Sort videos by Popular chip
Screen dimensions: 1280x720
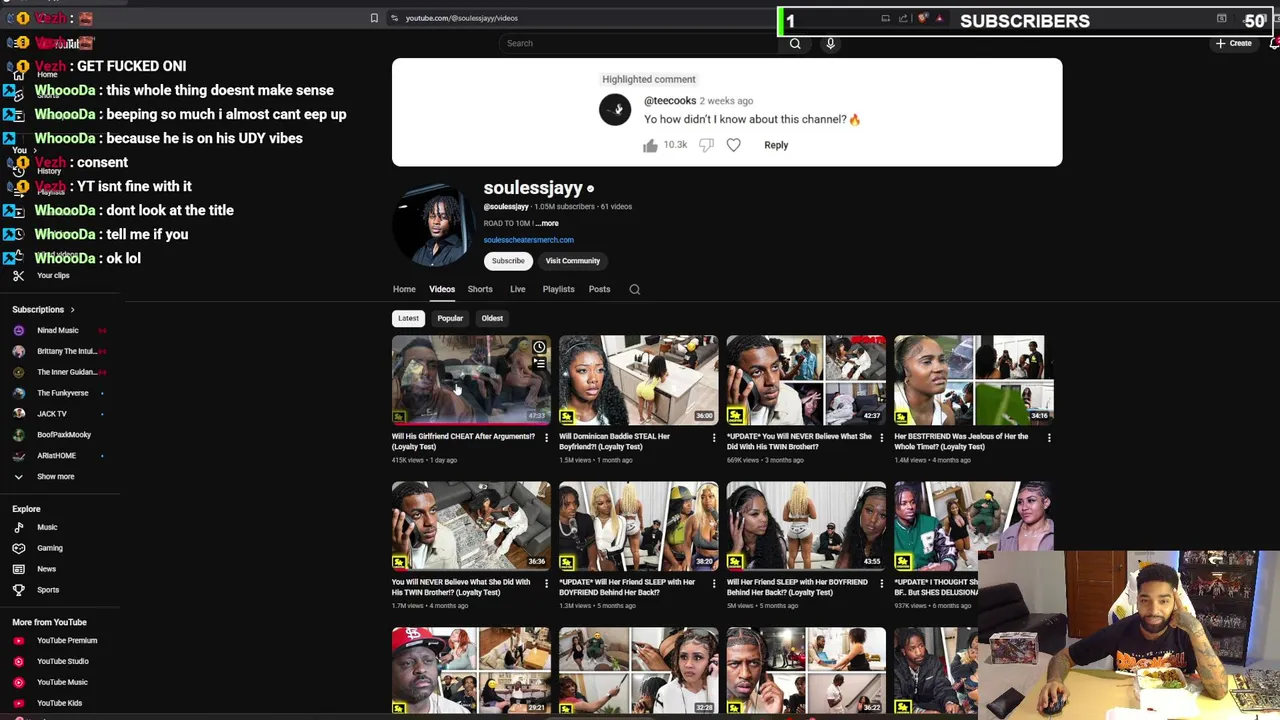tap(450, 318)
